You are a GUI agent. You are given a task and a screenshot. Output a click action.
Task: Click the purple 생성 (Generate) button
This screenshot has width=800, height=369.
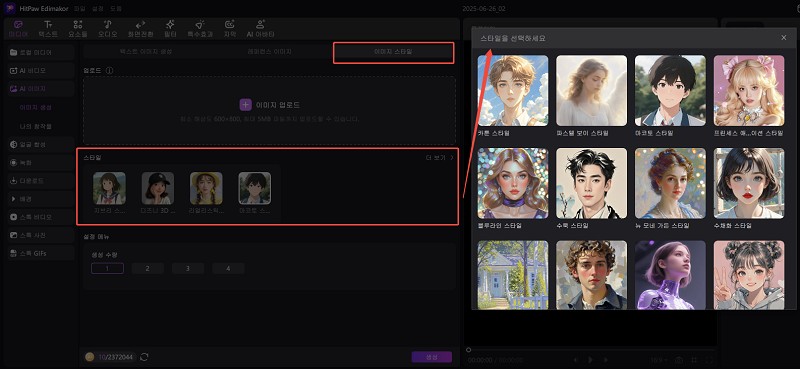432,357
